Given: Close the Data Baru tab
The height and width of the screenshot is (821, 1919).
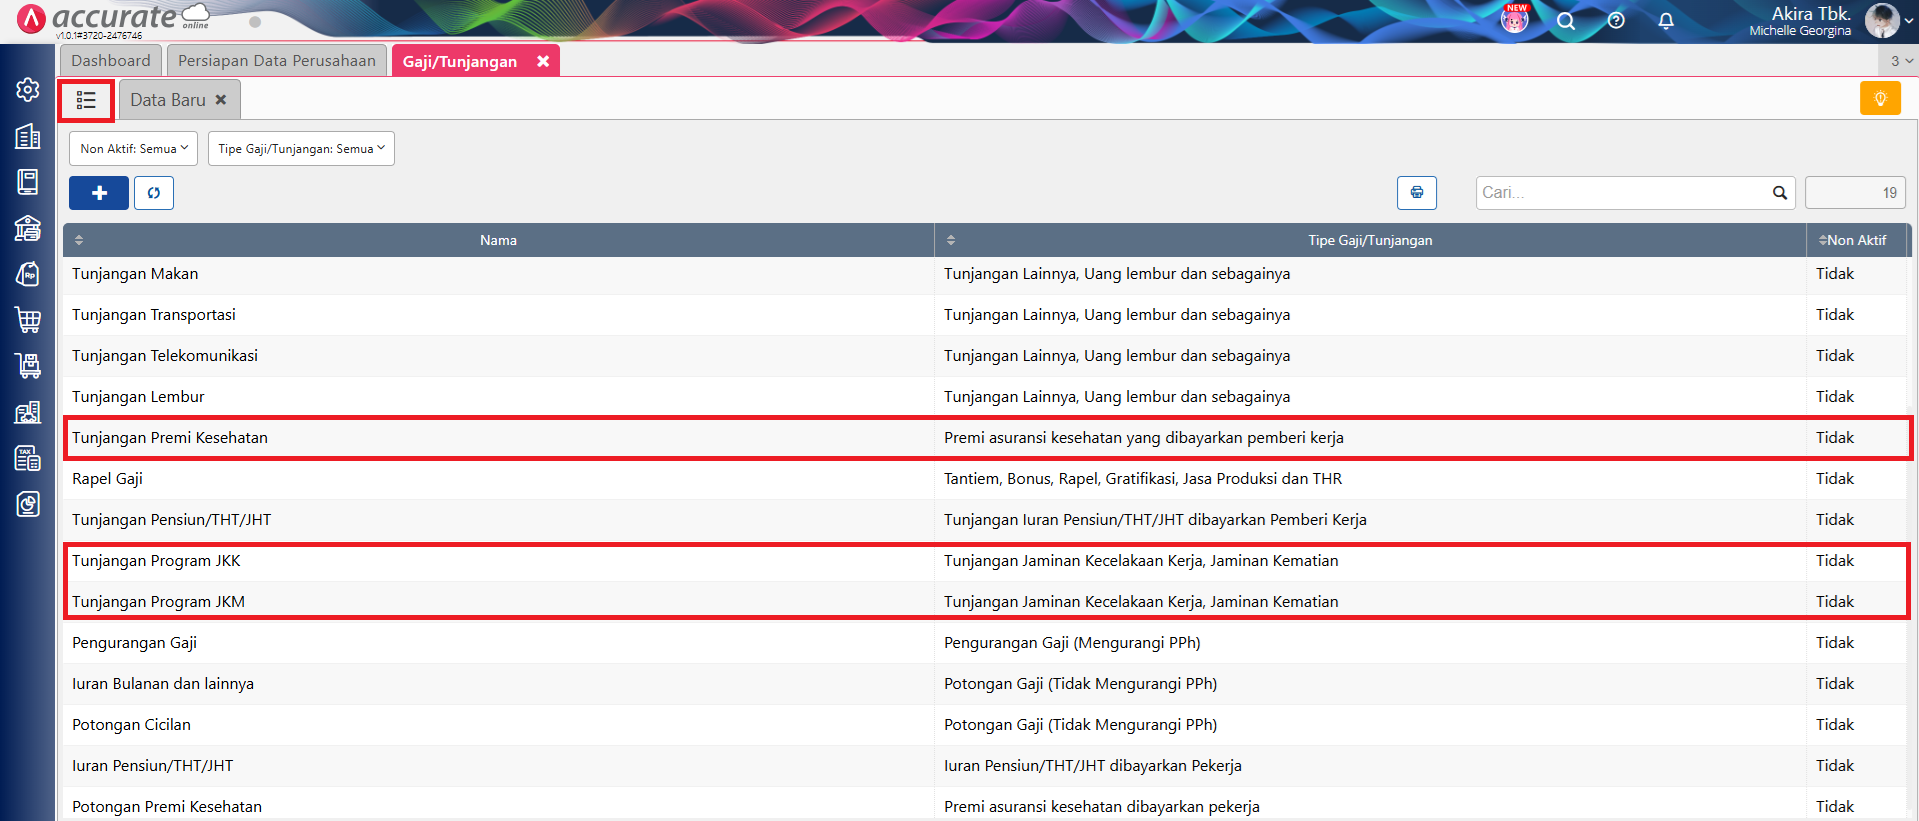Looking at the screenshot, I should pos(221,100).
